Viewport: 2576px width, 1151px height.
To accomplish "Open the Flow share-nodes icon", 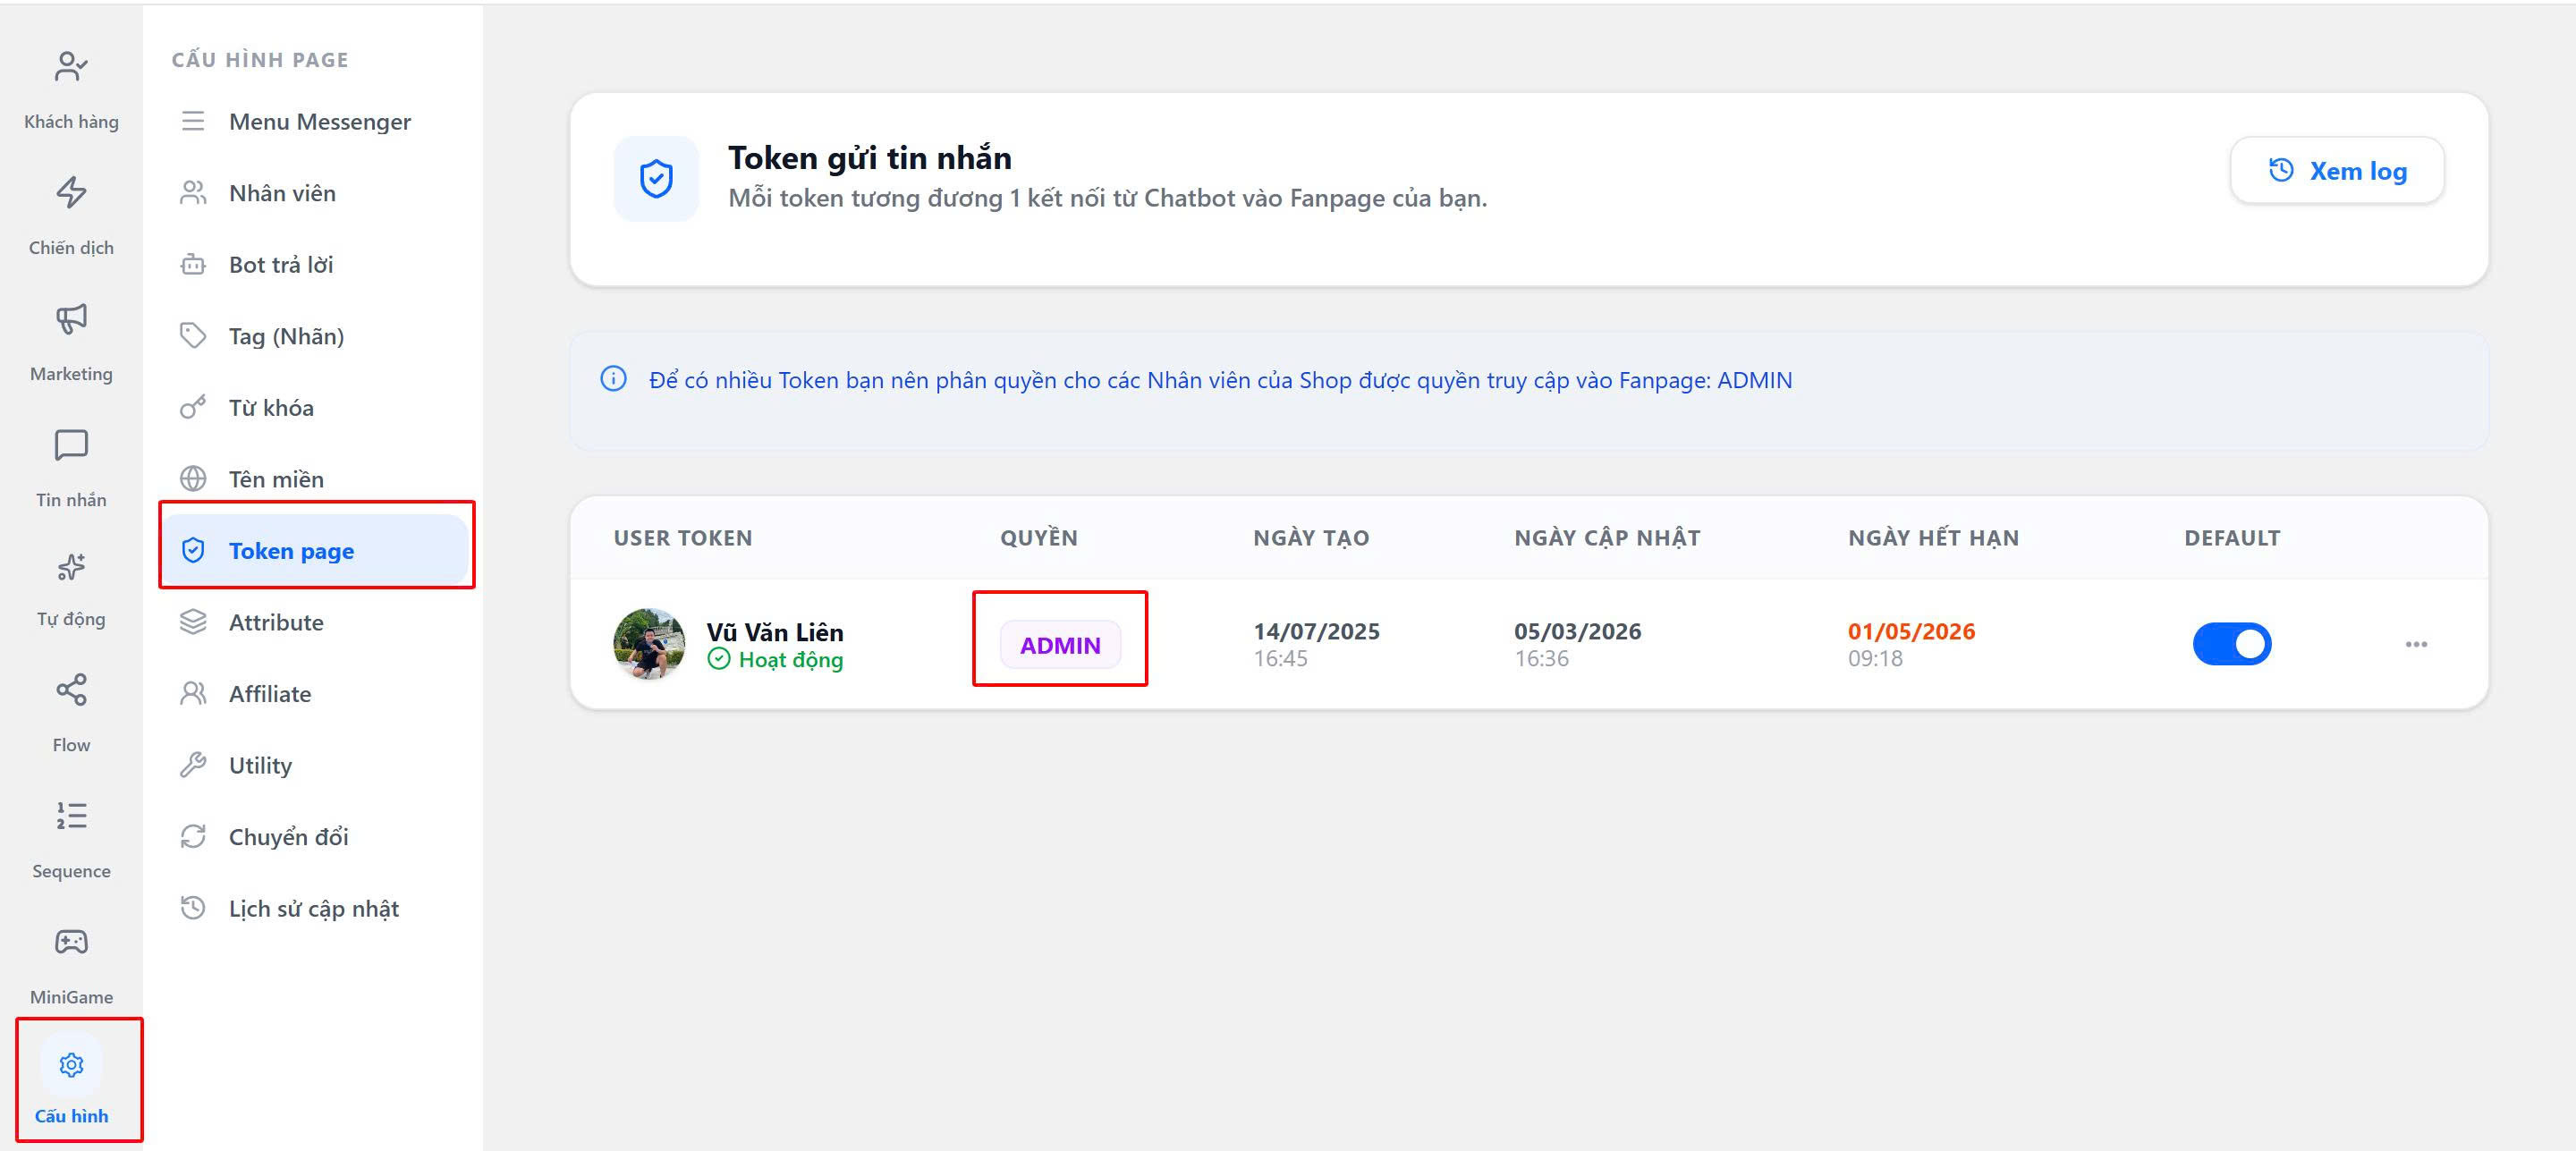I will coord(71,690).
